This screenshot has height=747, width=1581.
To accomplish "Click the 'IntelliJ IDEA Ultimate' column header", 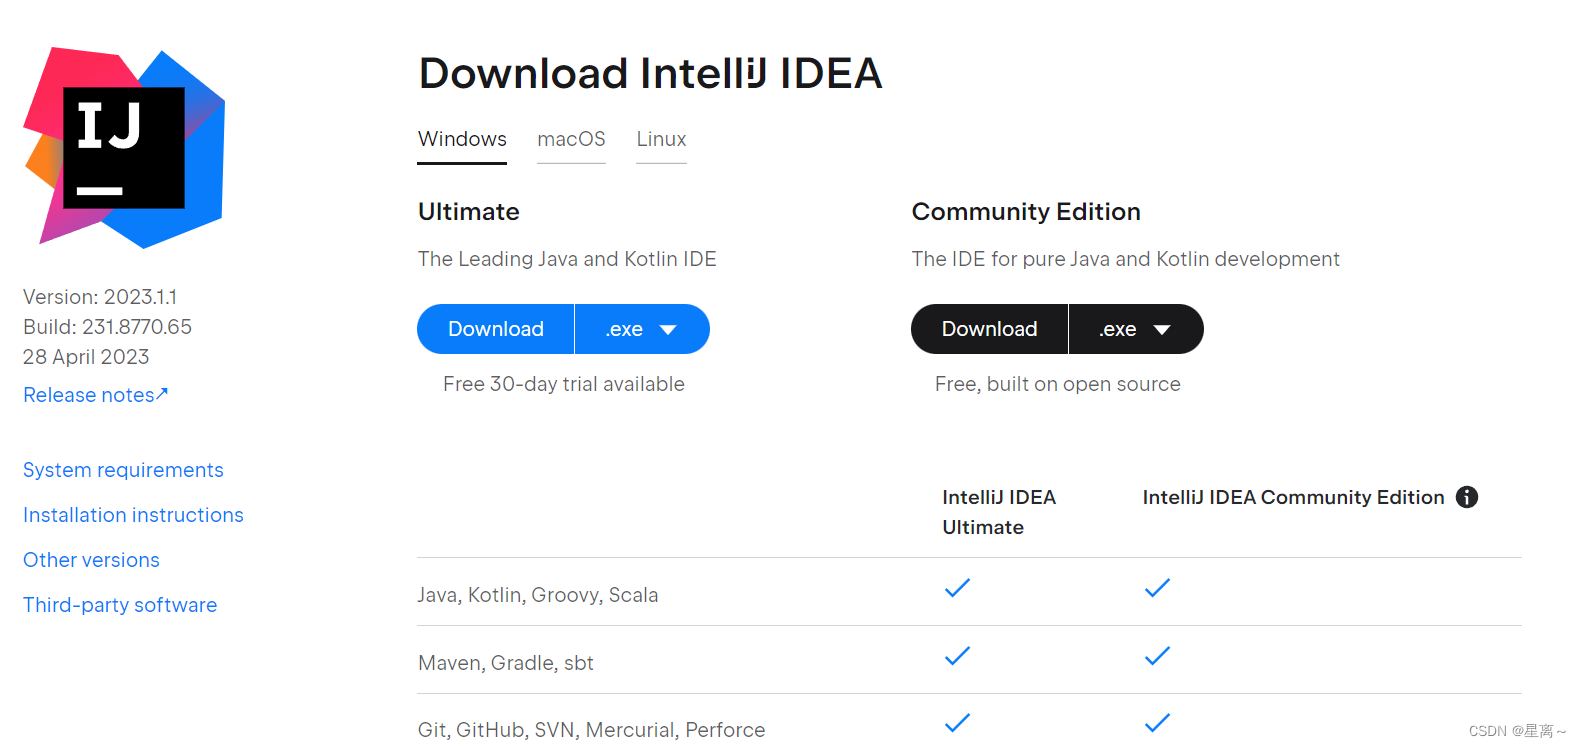I will (999, 512).
